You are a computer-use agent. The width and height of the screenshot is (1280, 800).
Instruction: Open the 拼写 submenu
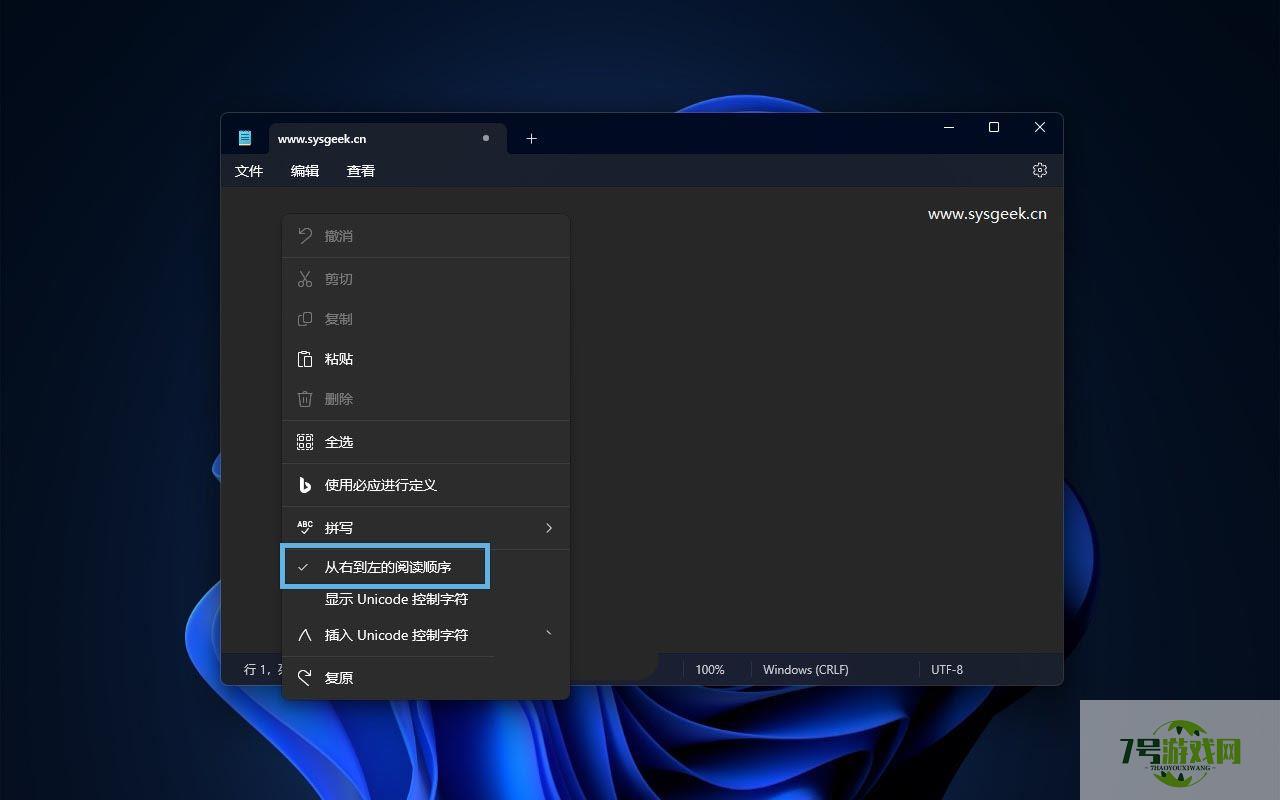(426, 528)
